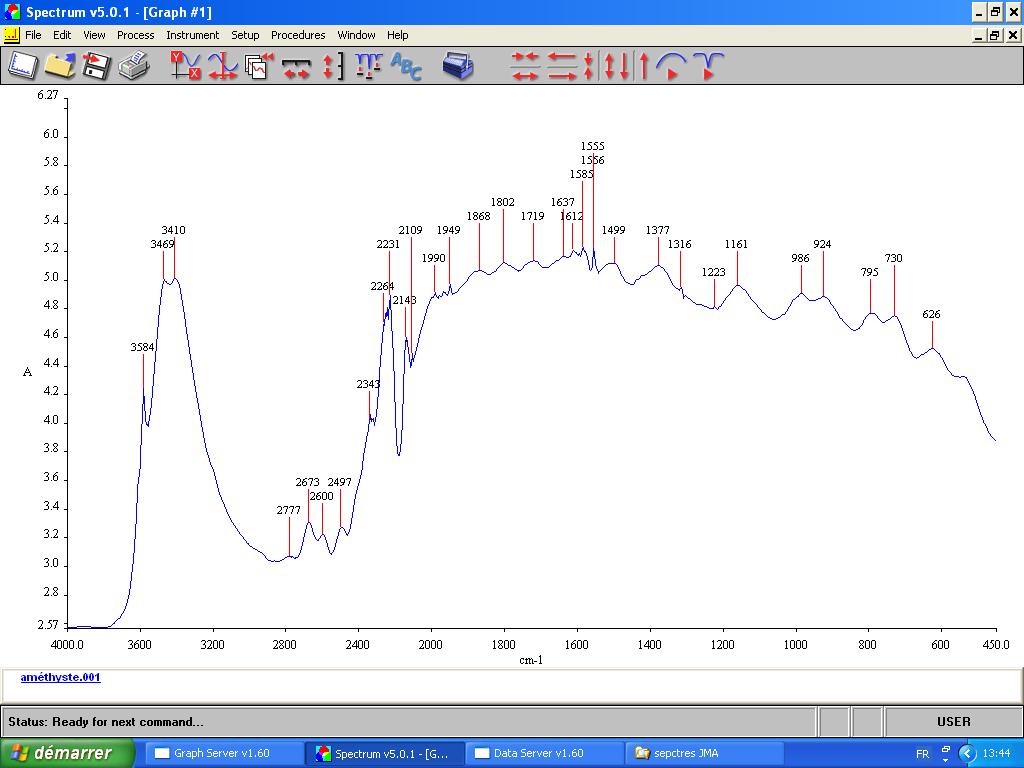
Task: Click the overlay spectra windows icon
Action: pos(259,67)
